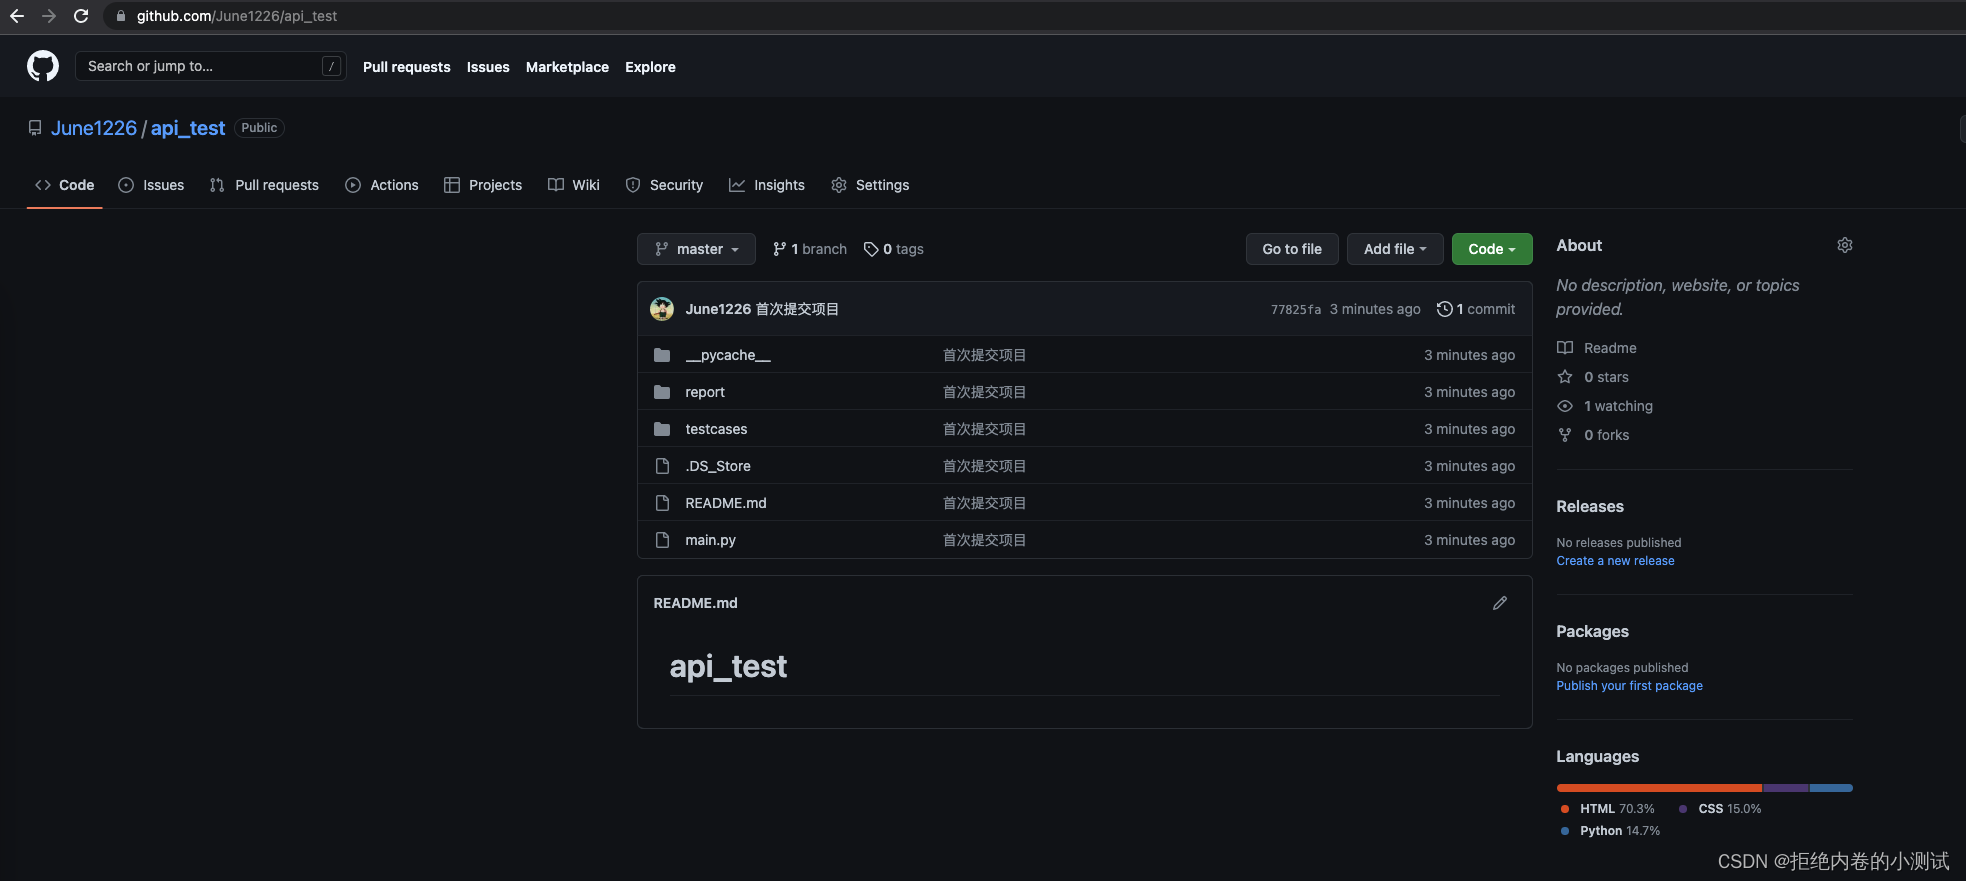The width and height of the screenshot is (1966, 881).
Task: Click the README.md file icon
Action: click(x=662, y=503)
